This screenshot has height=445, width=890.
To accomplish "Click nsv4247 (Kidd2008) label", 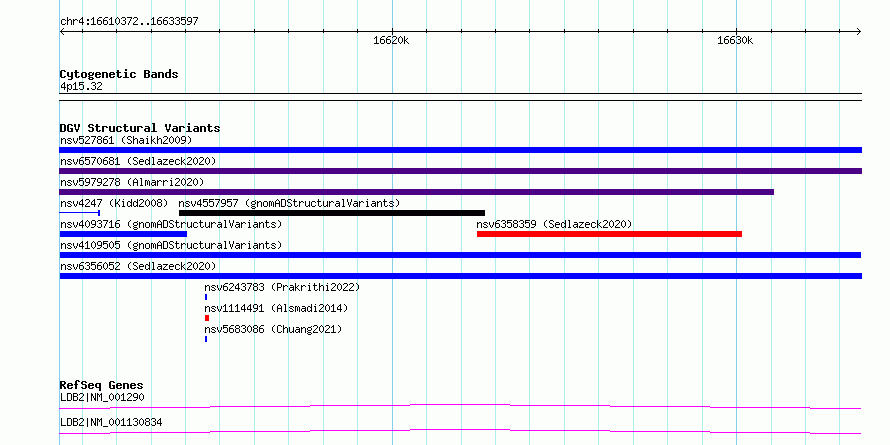I will pos(114,203).
